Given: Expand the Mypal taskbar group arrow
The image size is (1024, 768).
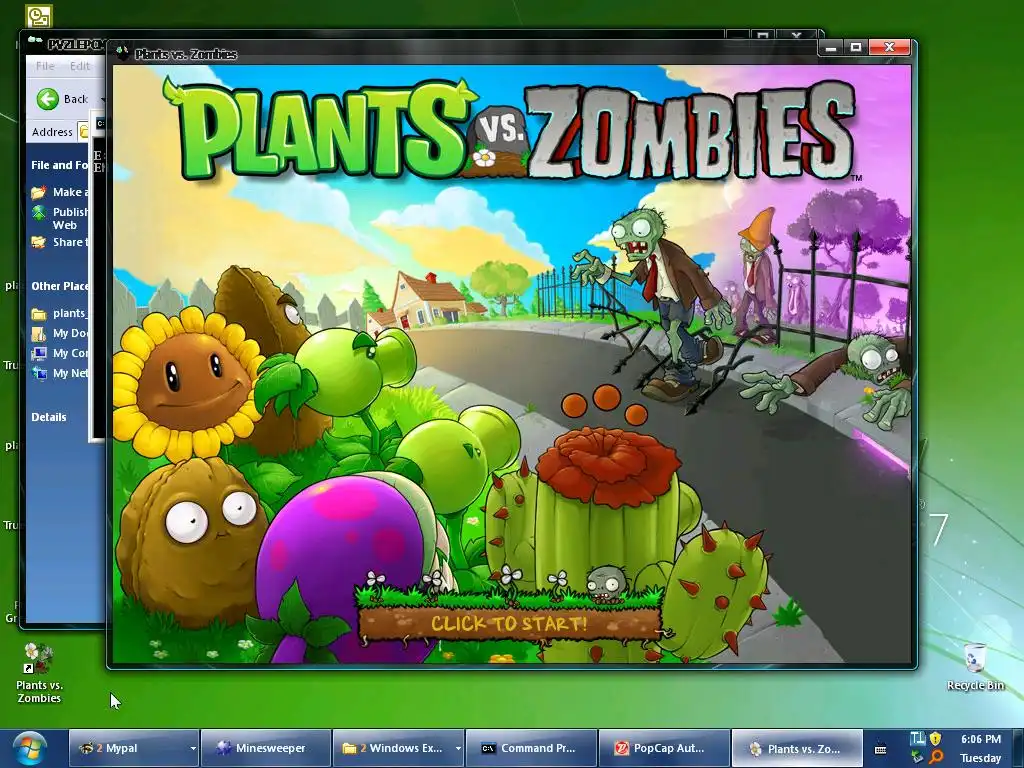Looking at the screenshot, I should [x=193, y=748].
